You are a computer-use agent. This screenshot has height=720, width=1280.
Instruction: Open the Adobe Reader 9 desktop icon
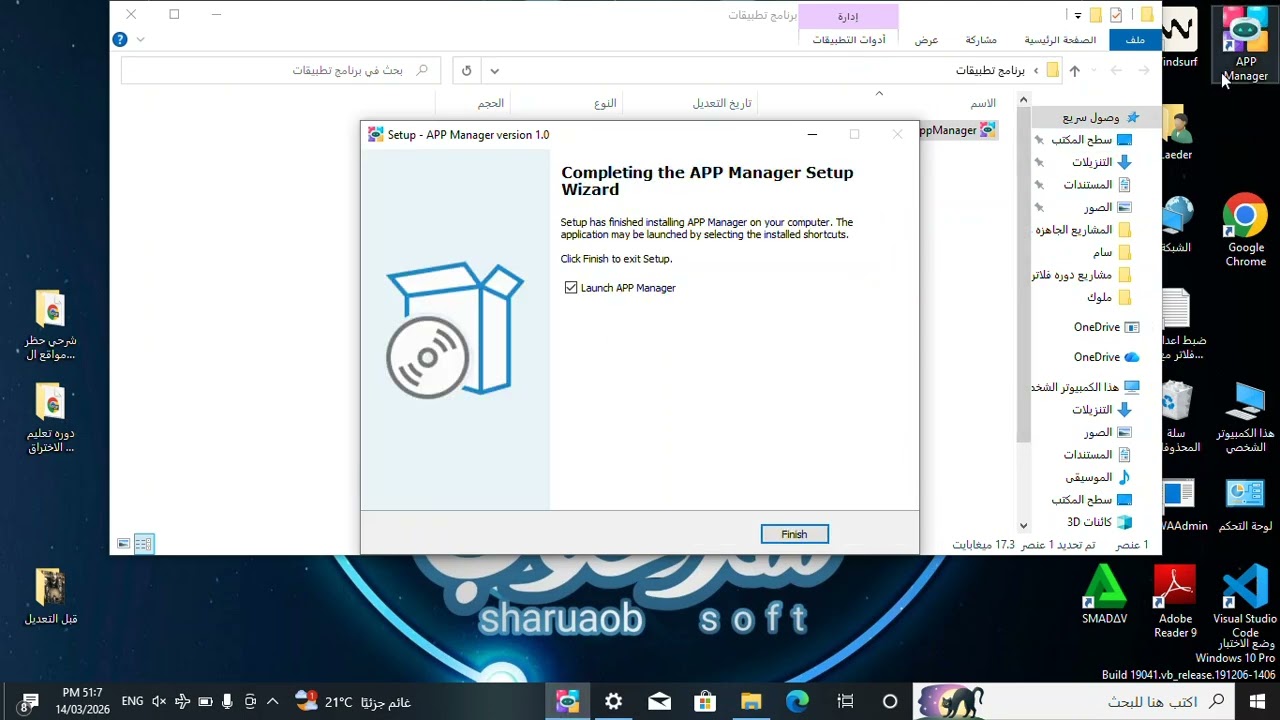(x=1175, y=600)
